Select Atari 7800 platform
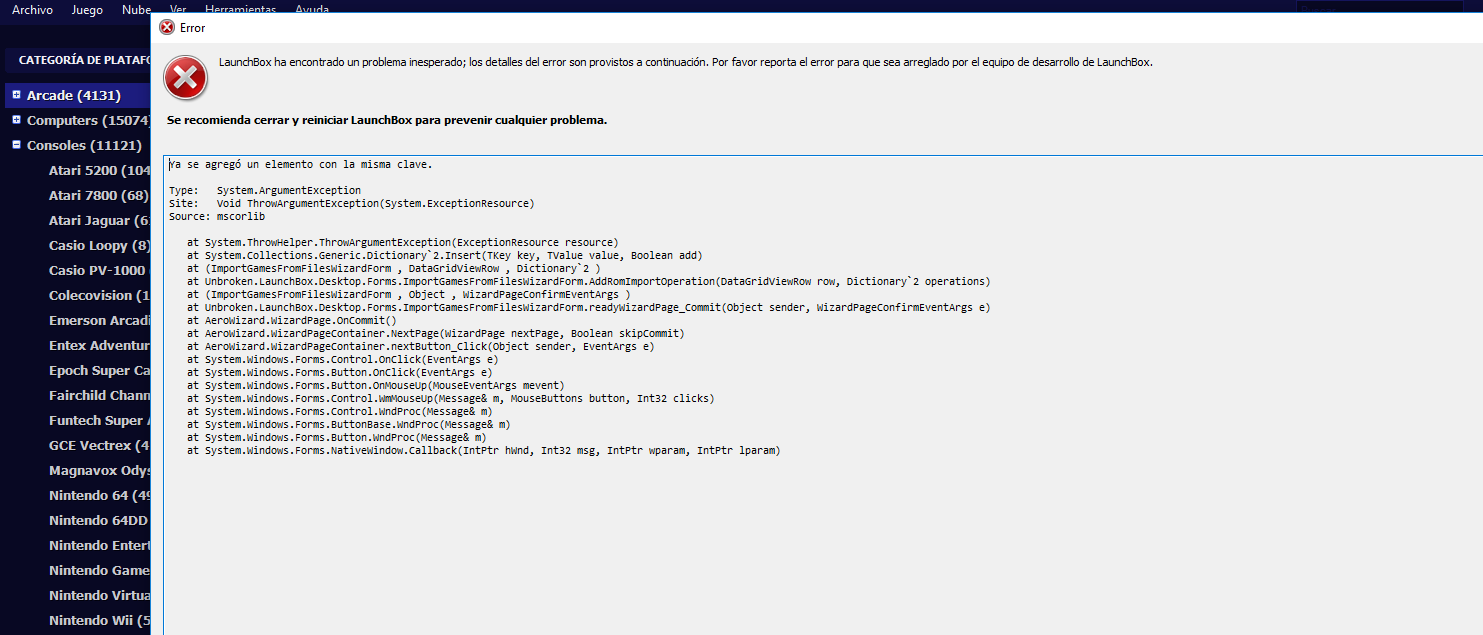The width and height of the screenshot is (1483, 635). click(98, 196)
